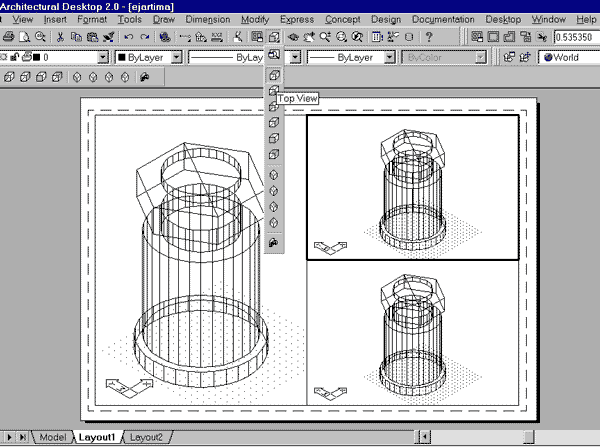Expand the World UCS dropdown
The image size is (600, 447).
(570, 57)
